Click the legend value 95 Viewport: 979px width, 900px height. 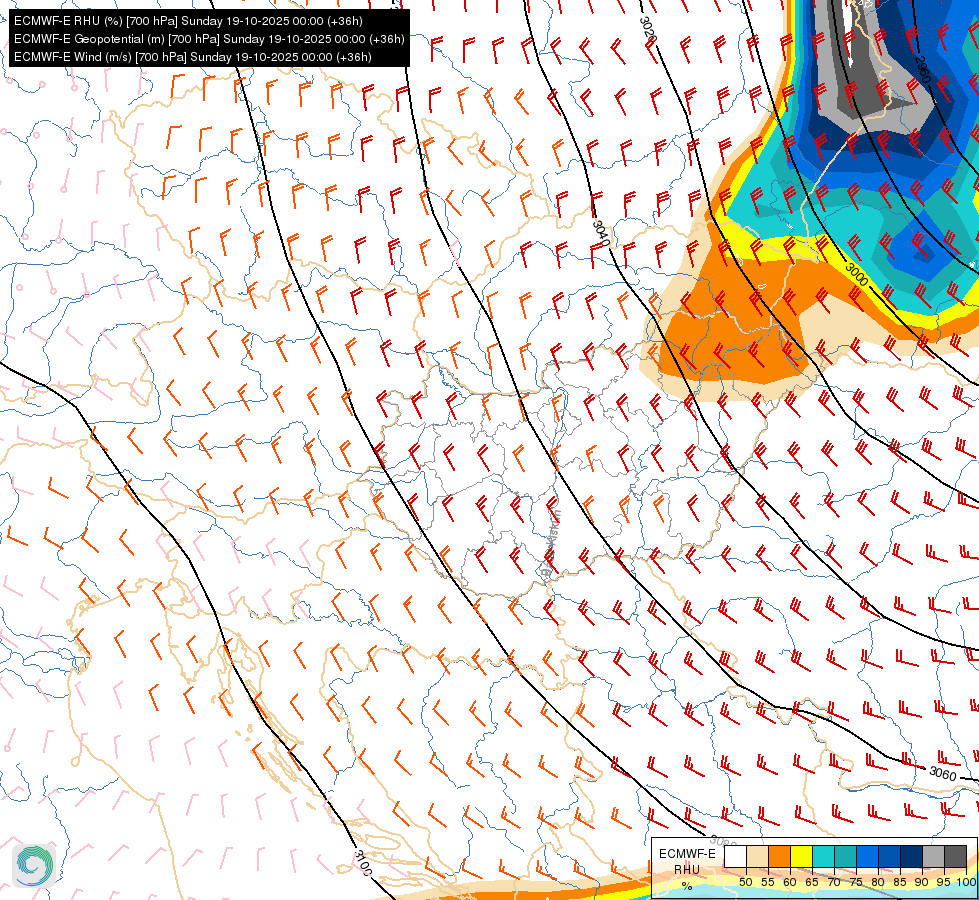tap(943, 882)
